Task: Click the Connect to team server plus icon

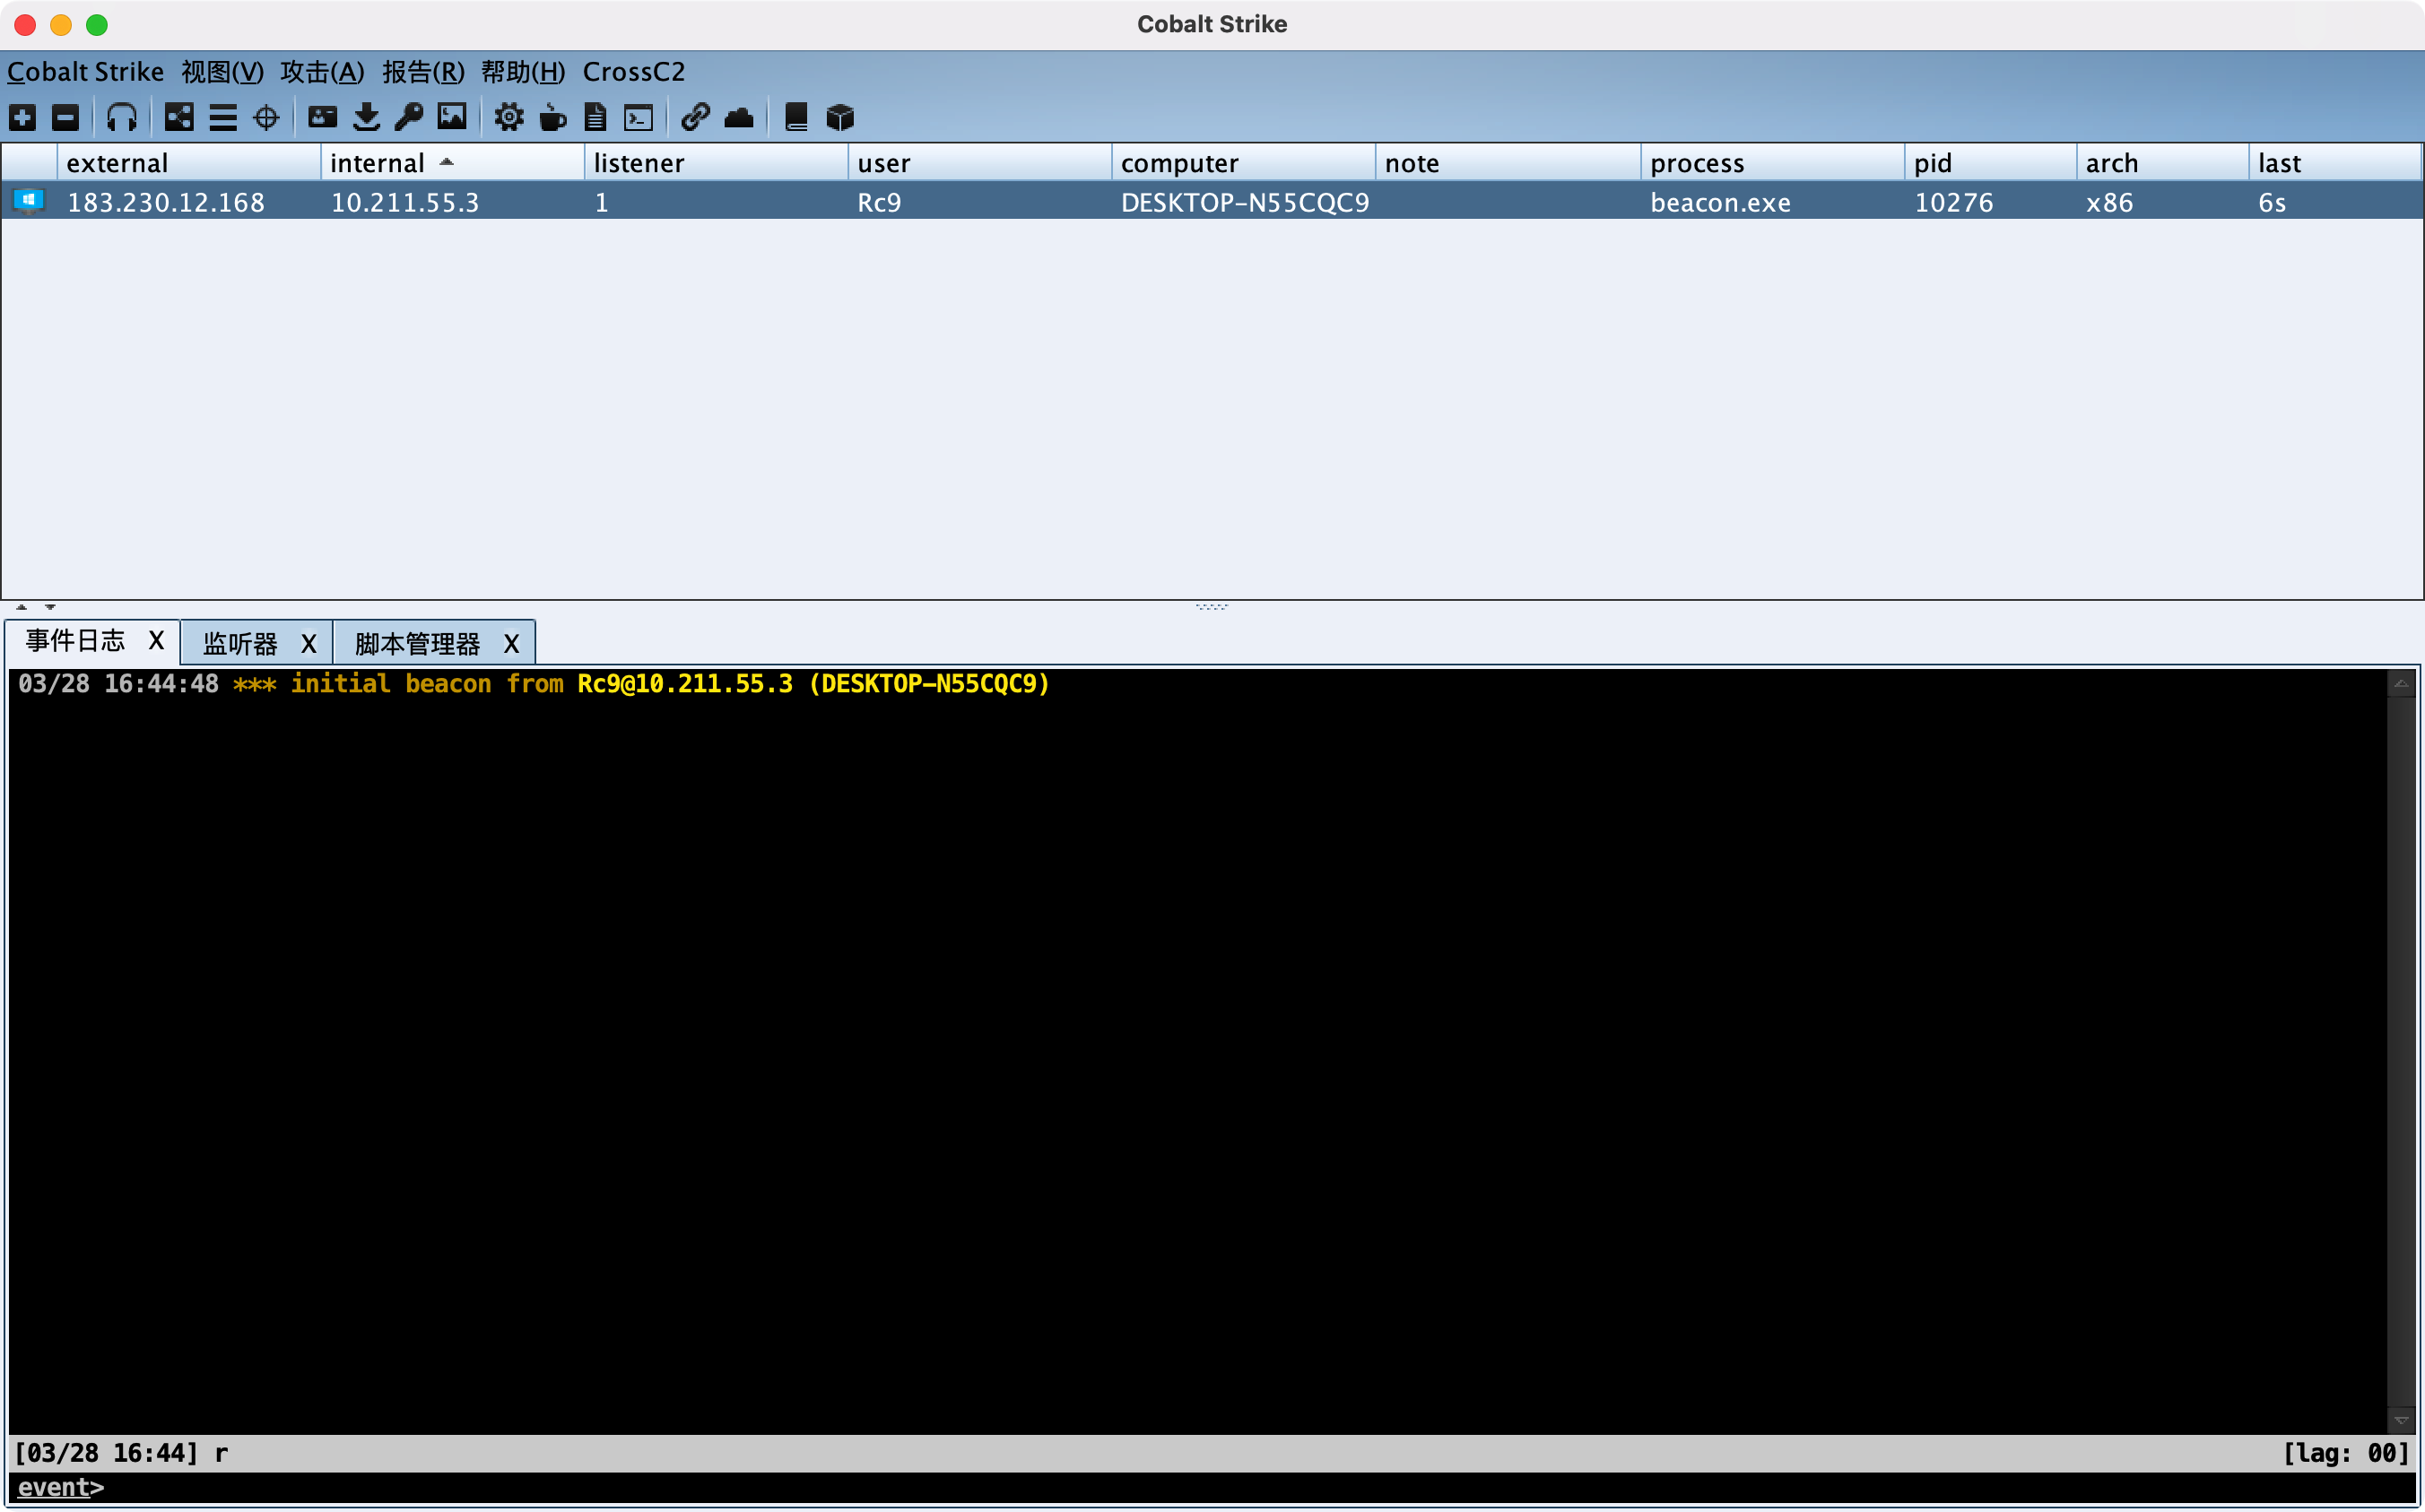Action: [x=22, y=118]
